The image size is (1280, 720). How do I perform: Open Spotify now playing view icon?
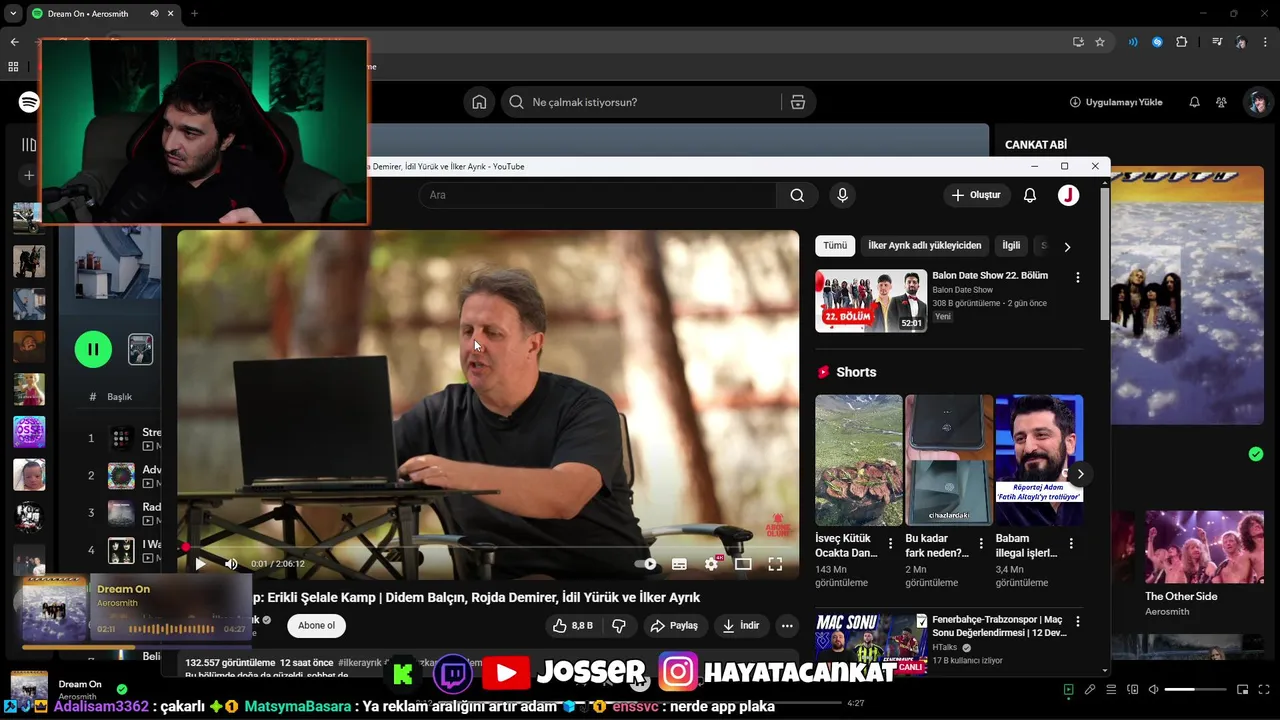[1068, 690]
